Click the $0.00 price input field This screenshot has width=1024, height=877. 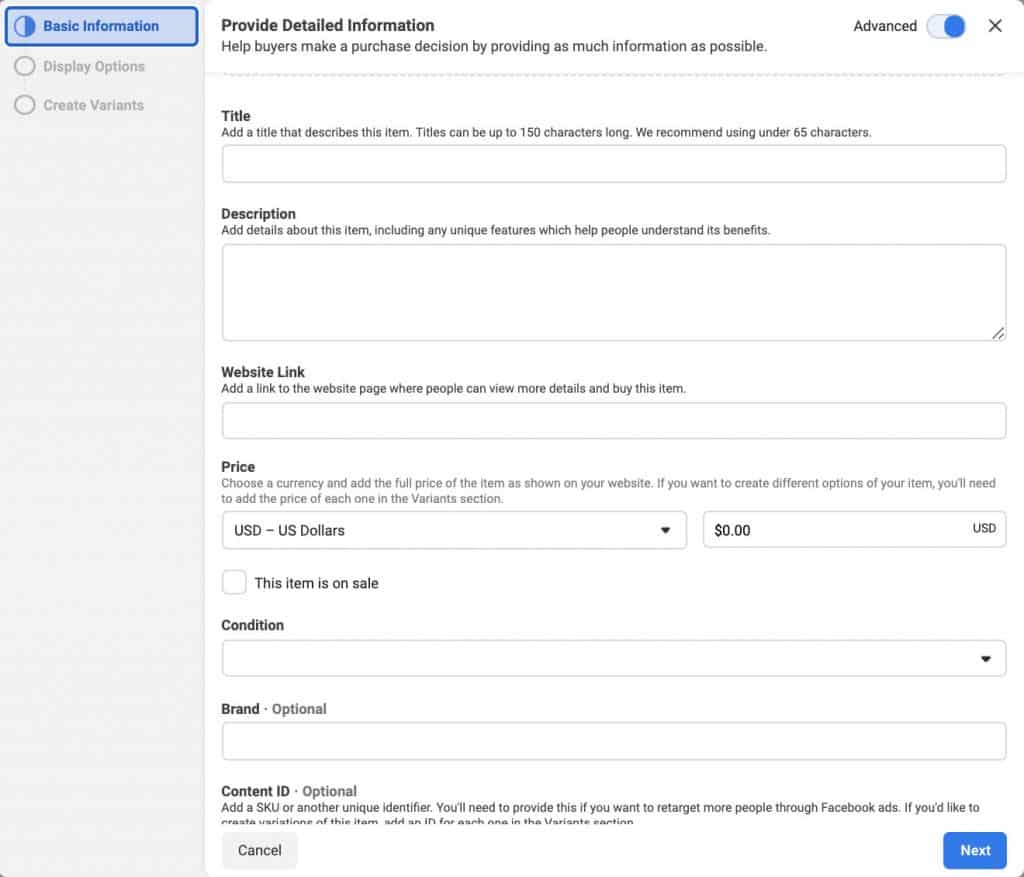(854, 530)
